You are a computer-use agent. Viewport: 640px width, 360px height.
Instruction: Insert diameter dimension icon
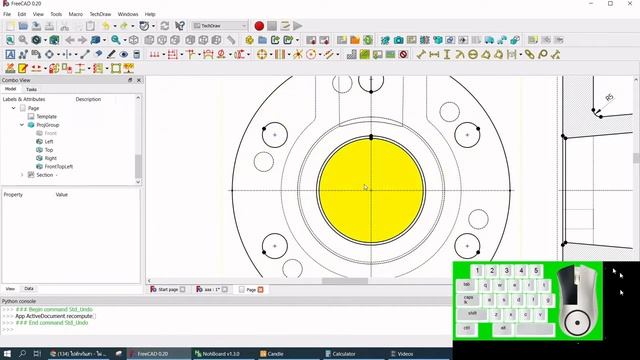pos(473,54)
